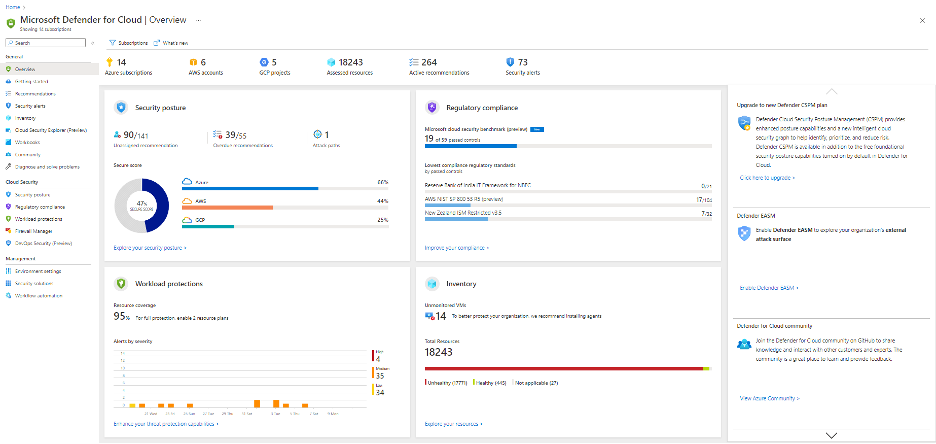Click the Recommendations list icon in sidebar

8,94
